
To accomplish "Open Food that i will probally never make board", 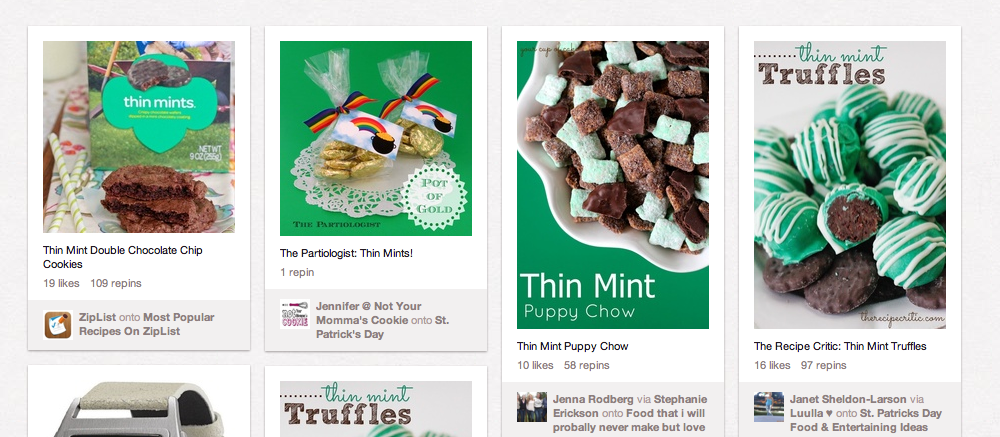I will tap(629, 420).
